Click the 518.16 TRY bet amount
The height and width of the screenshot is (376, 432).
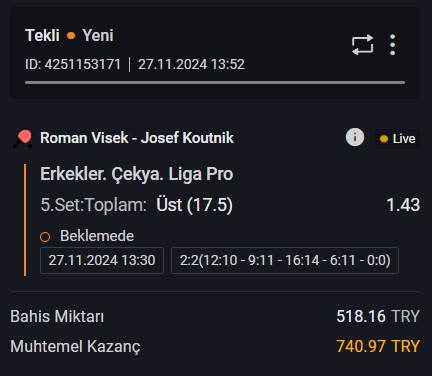point(378,316)
